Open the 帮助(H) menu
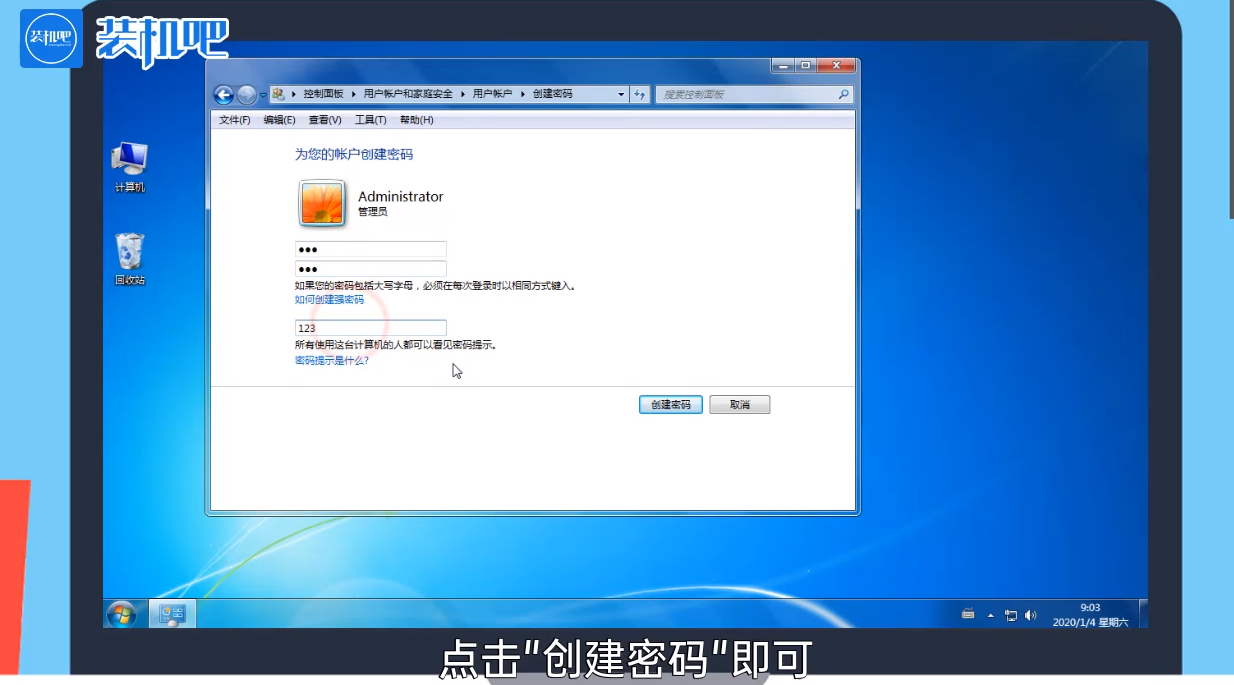 (416, 120)
